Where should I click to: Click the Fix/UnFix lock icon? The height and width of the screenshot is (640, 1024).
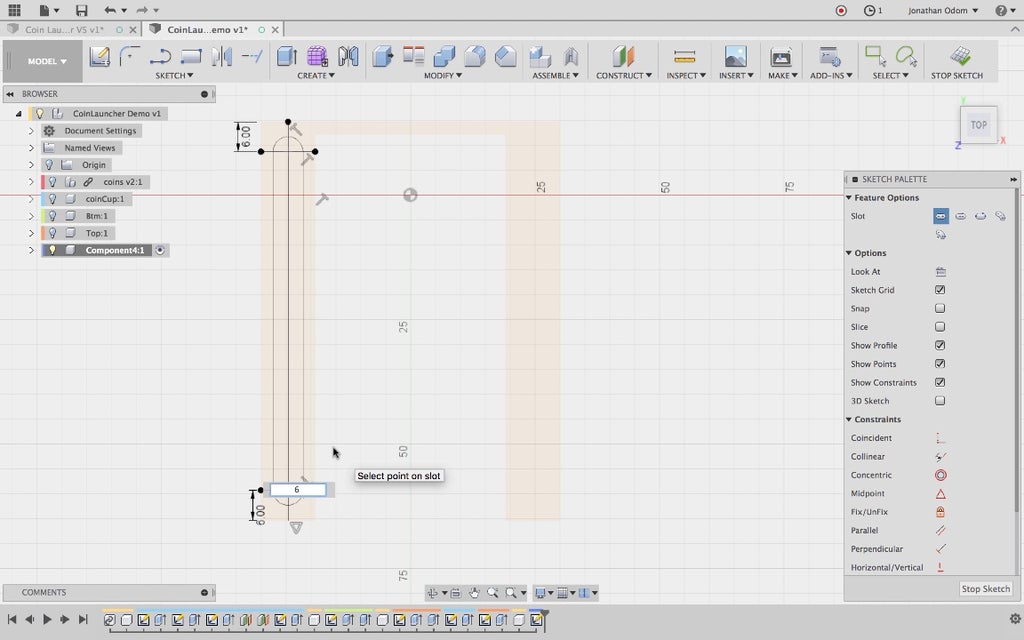940,512
